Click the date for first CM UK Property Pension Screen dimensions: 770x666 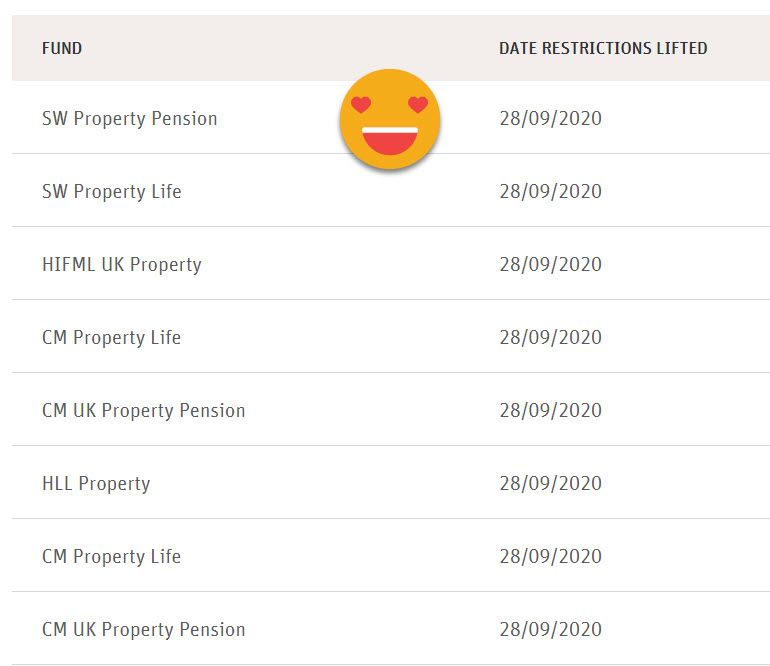[x=550, y=411]
